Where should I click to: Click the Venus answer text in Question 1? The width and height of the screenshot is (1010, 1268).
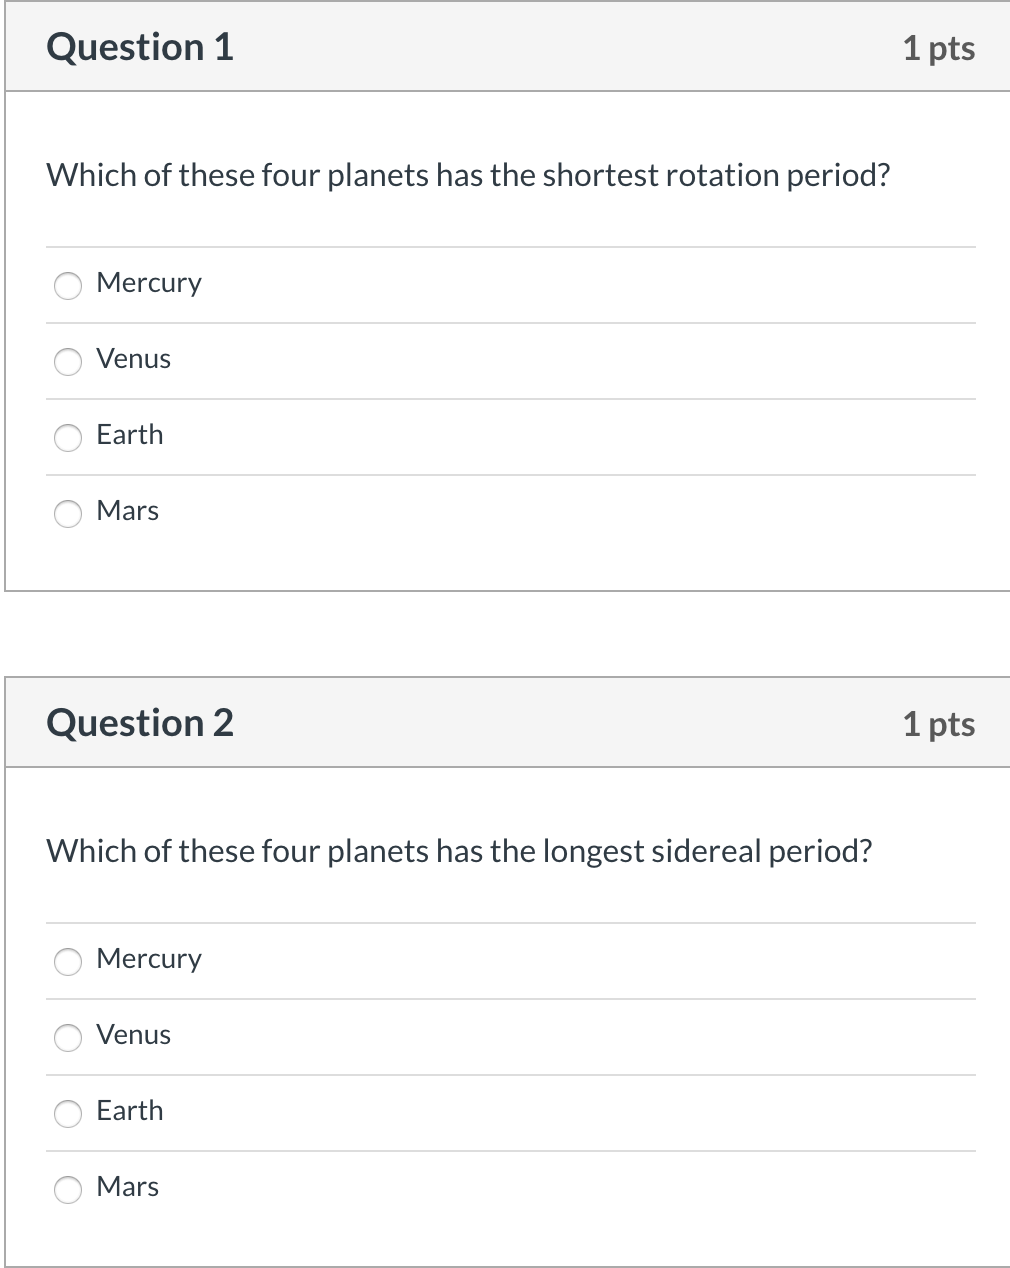(x=134, y=359)
